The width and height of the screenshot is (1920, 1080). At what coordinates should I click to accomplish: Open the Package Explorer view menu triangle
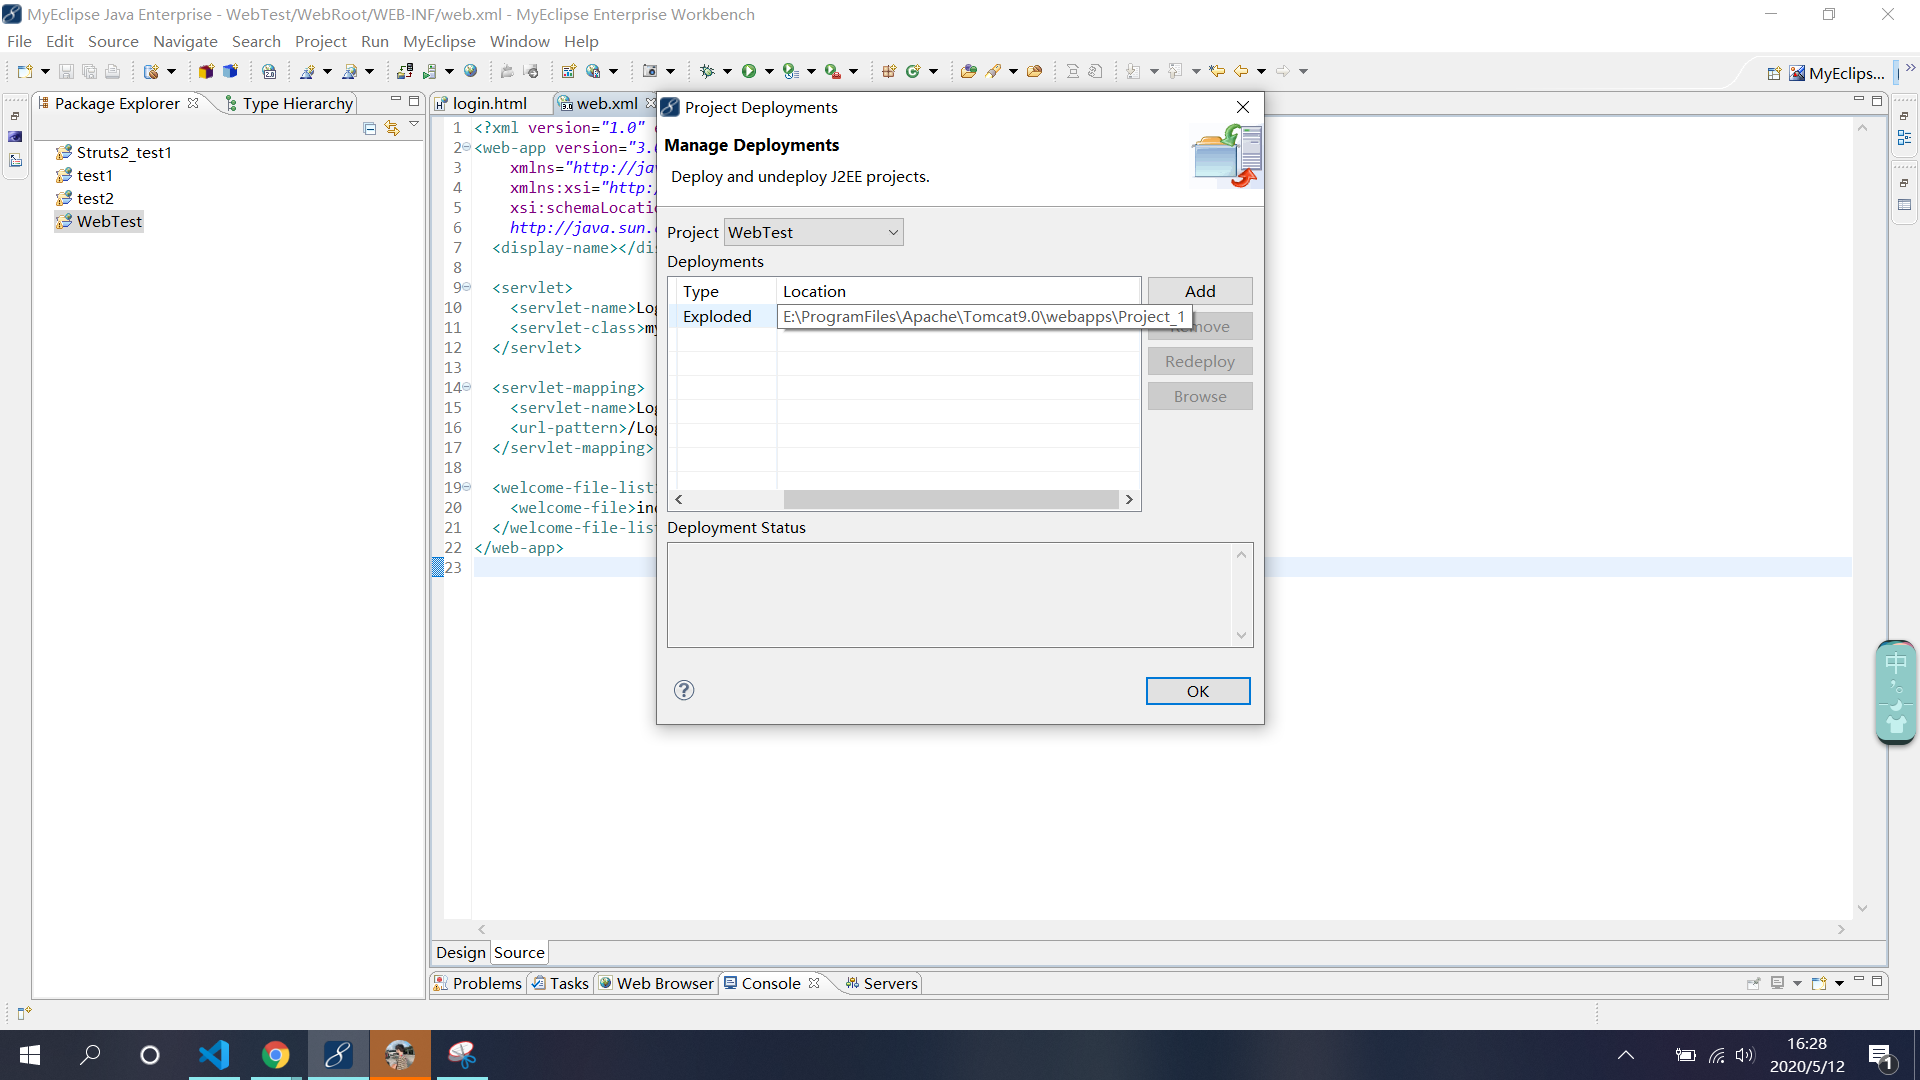point(414,125)
